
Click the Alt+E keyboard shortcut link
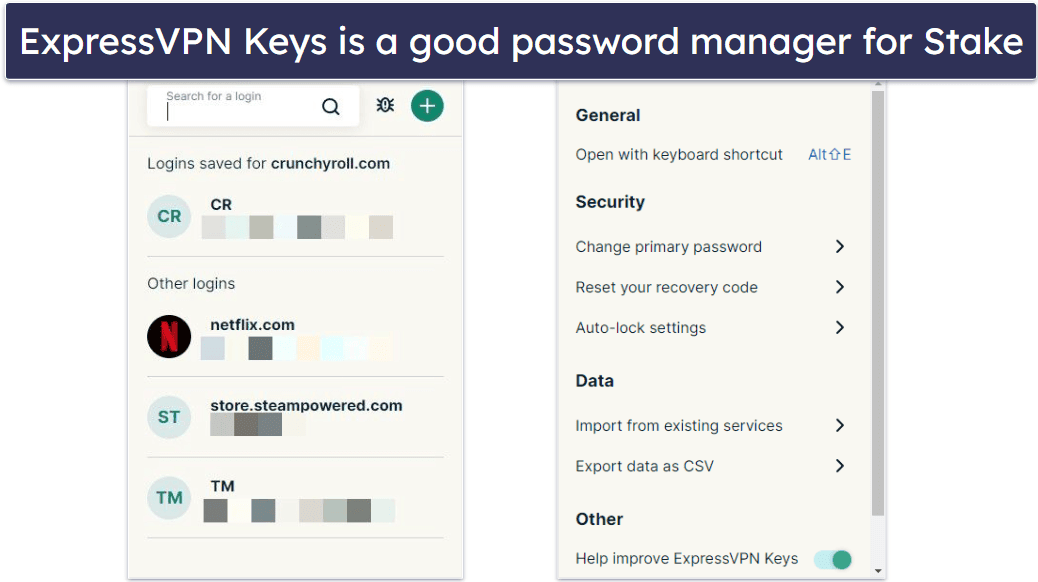(x=829, y=155)
